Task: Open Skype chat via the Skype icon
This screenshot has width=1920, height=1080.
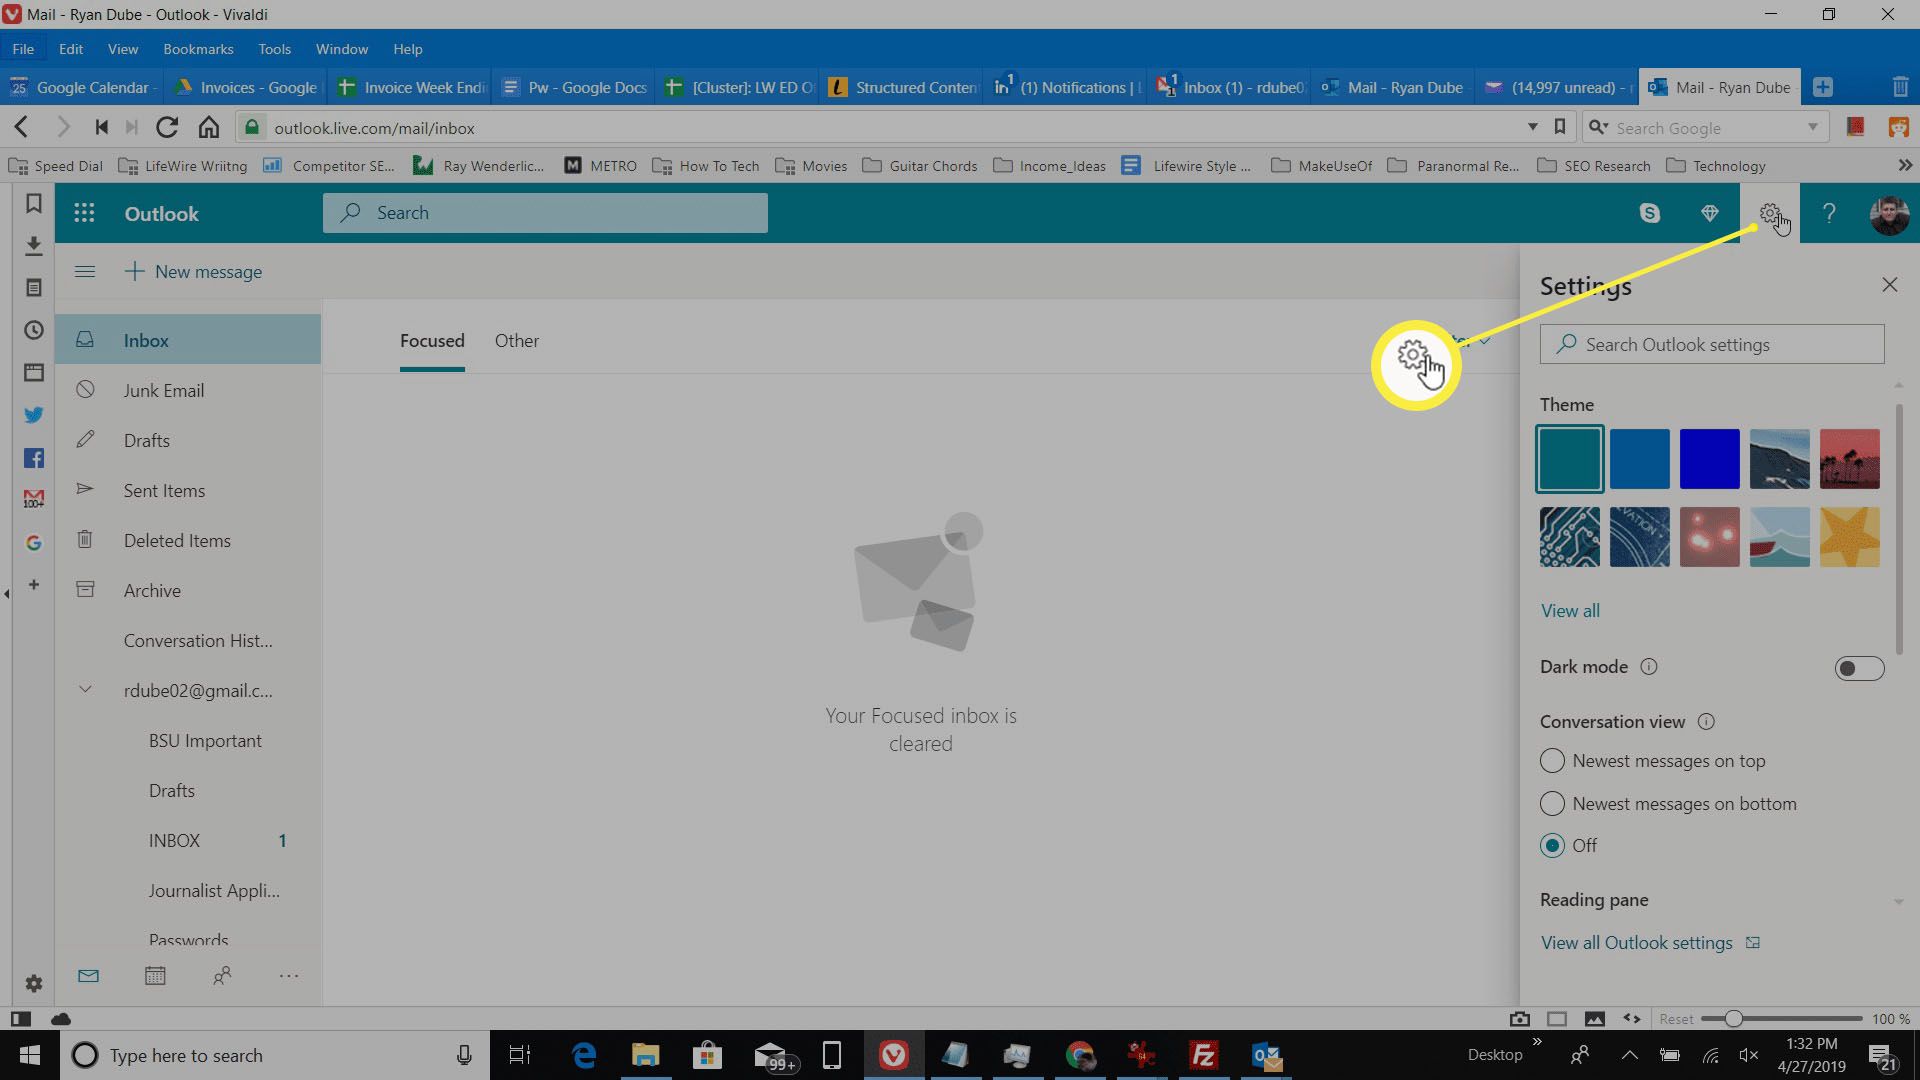Action: pos(1650,212)
